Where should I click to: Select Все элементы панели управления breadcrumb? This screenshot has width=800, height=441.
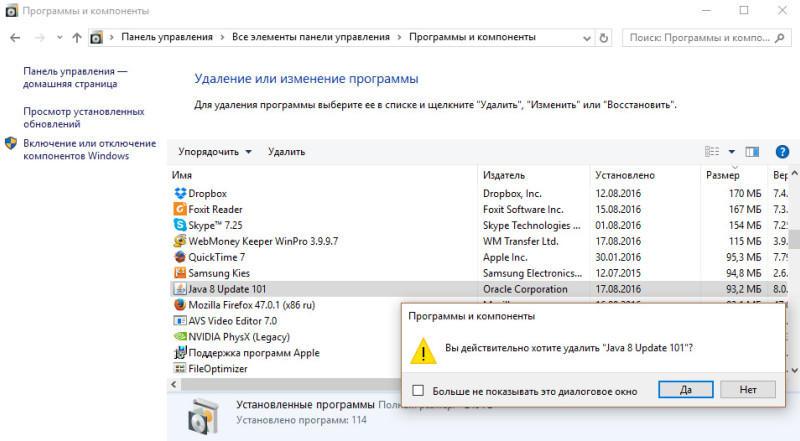pos(311,37)
